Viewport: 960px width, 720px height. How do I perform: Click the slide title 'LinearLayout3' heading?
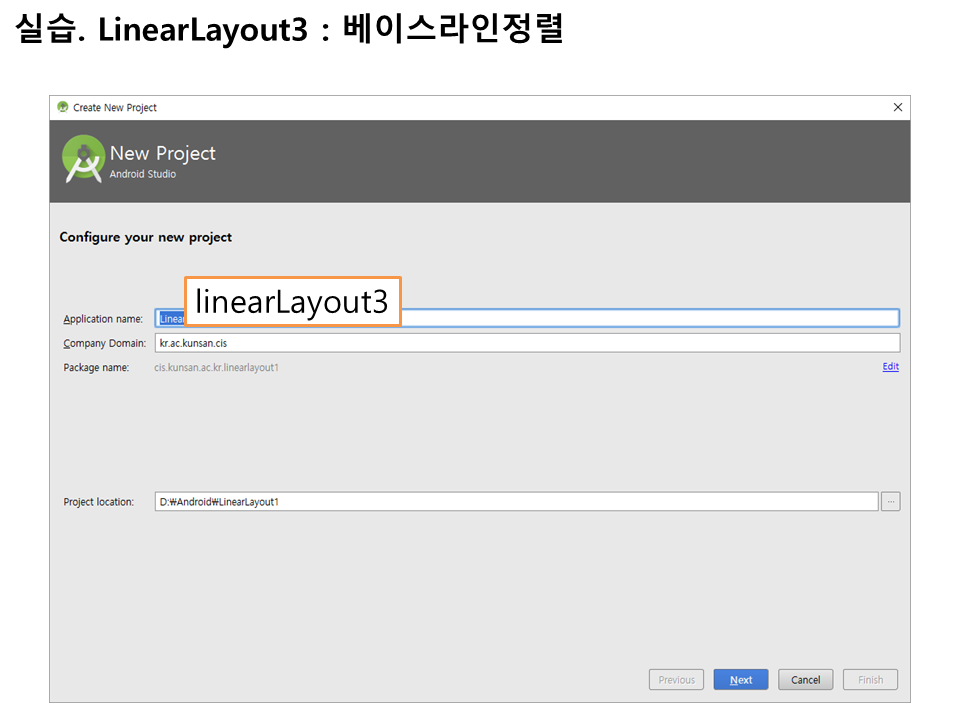tap(203, 30)
